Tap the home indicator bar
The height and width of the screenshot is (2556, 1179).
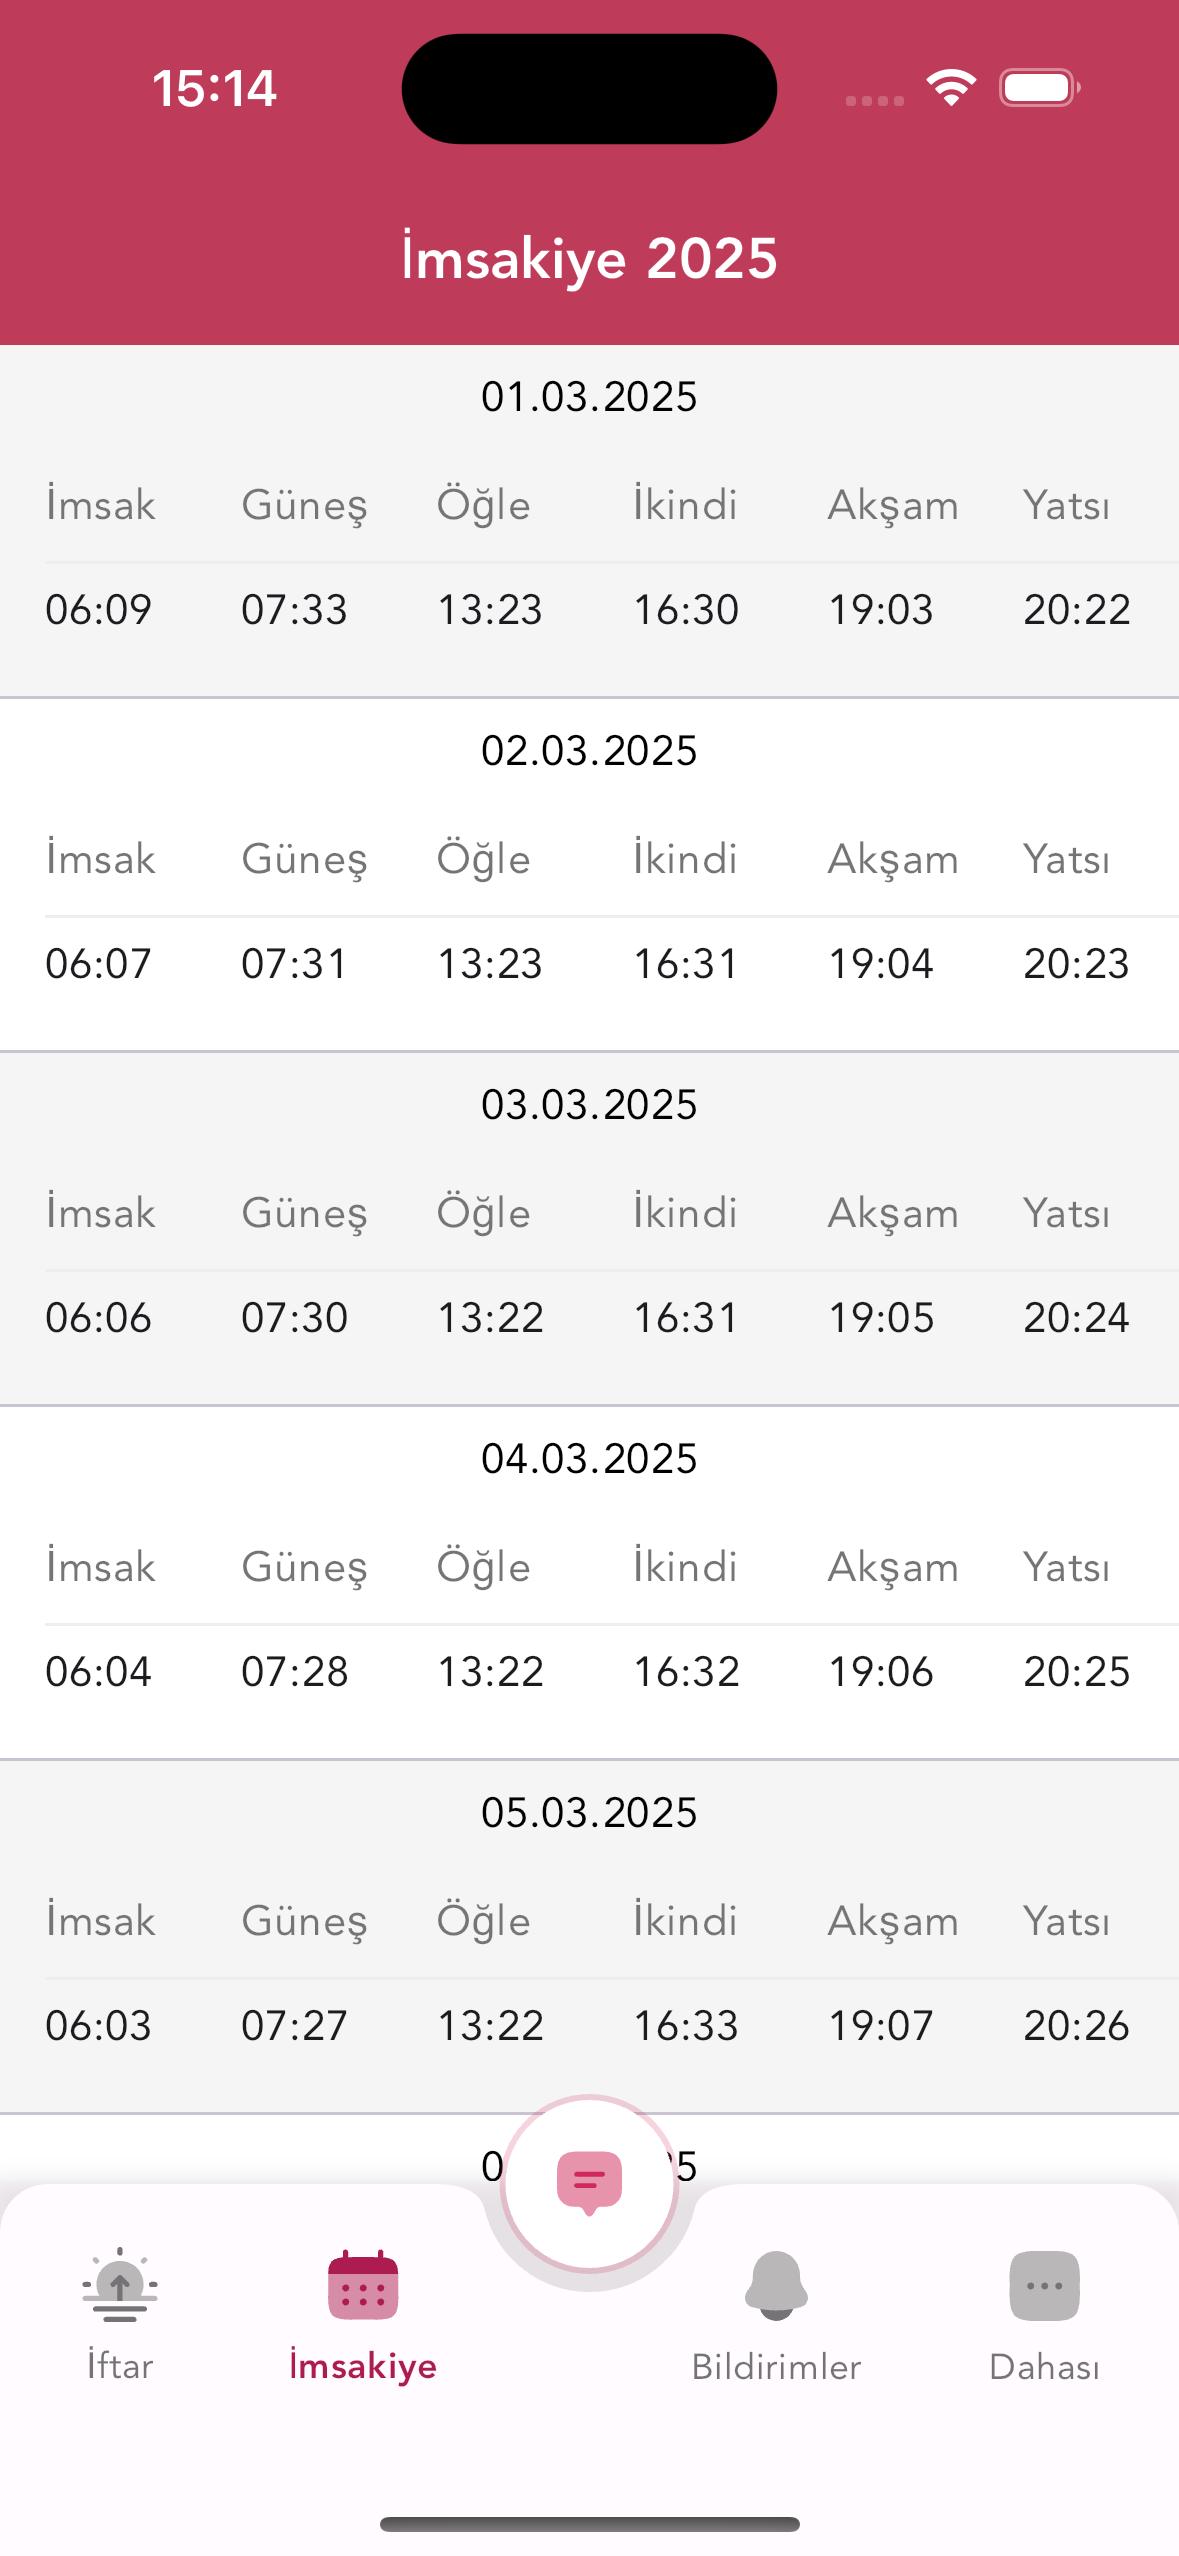point(589,2524)
